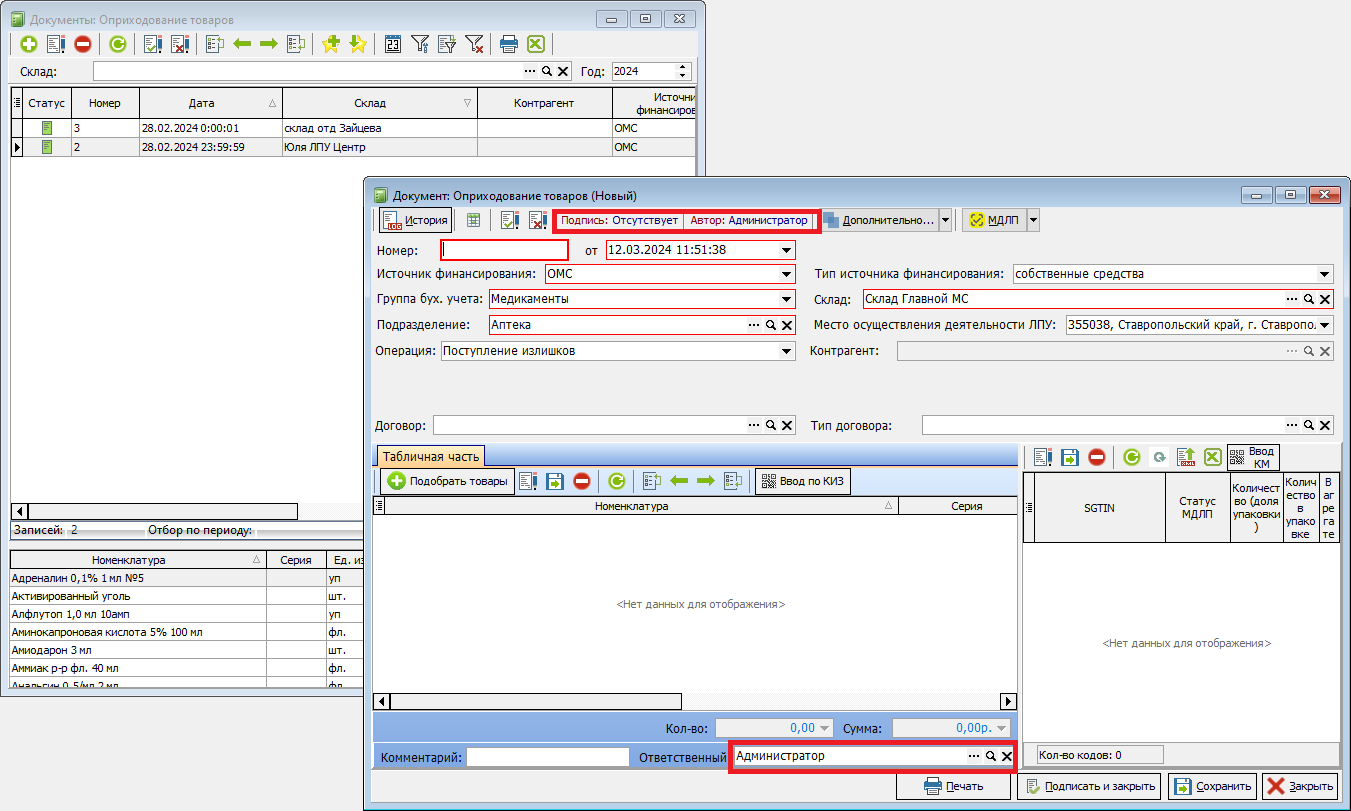Click the Сохранить button

click(1211, 786)
